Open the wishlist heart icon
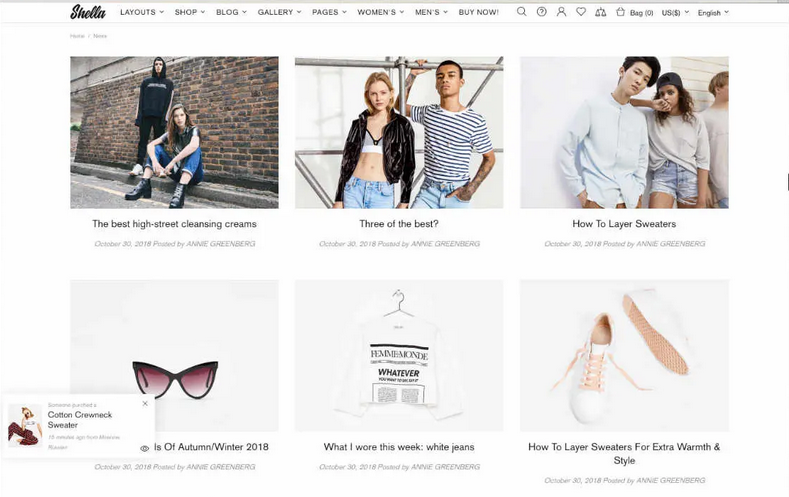Image resolution: width=789 pixels, height=497 pixels. pyautogui.click(x=580, y=12)
